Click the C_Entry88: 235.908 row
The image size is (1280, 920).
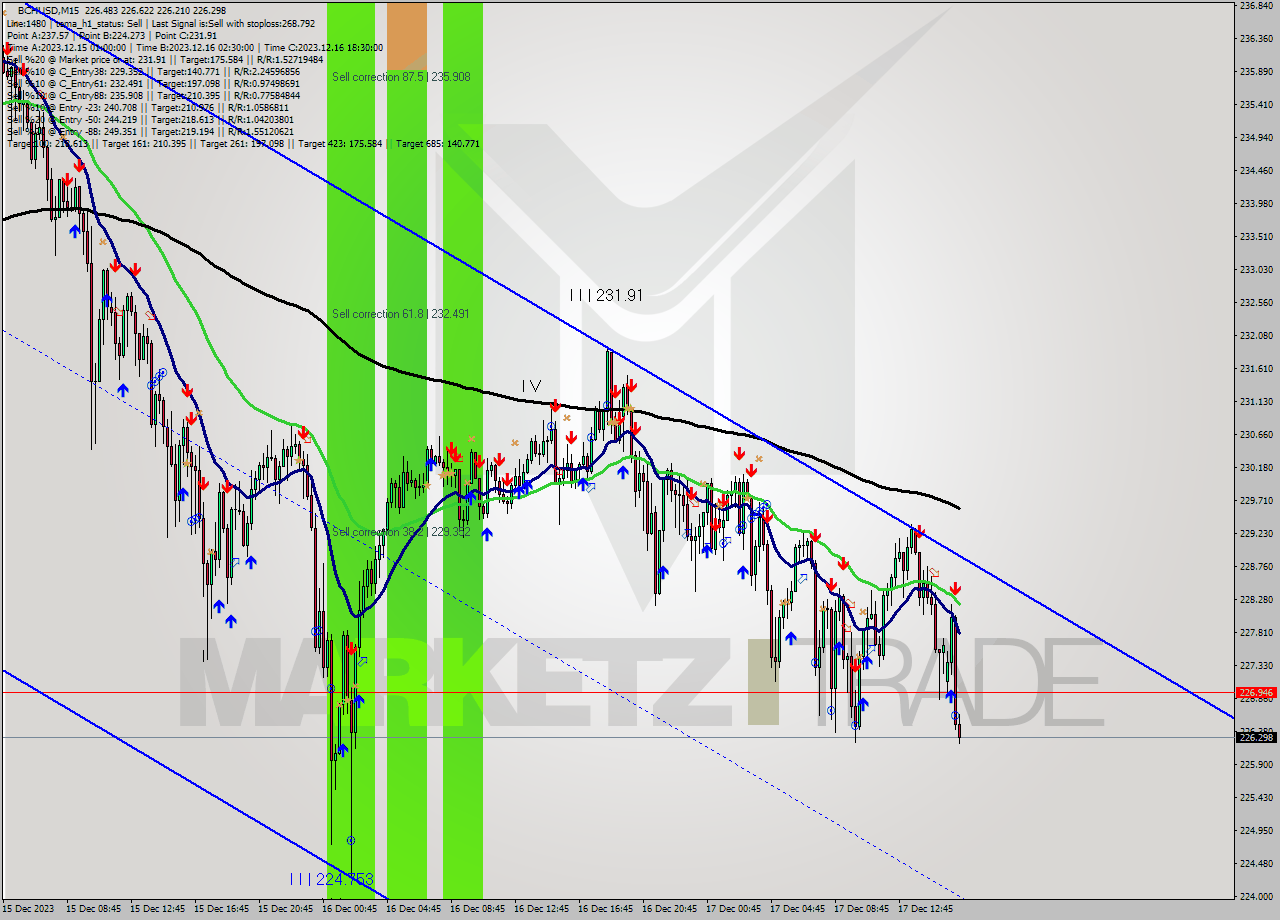(x=152, y=95)
